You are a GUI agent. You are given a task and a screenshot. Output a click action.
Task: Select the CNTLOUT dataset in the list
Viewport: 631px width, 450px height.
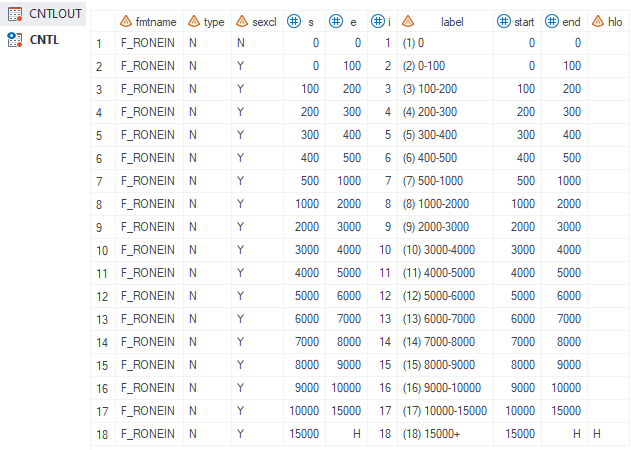(43, 14)
